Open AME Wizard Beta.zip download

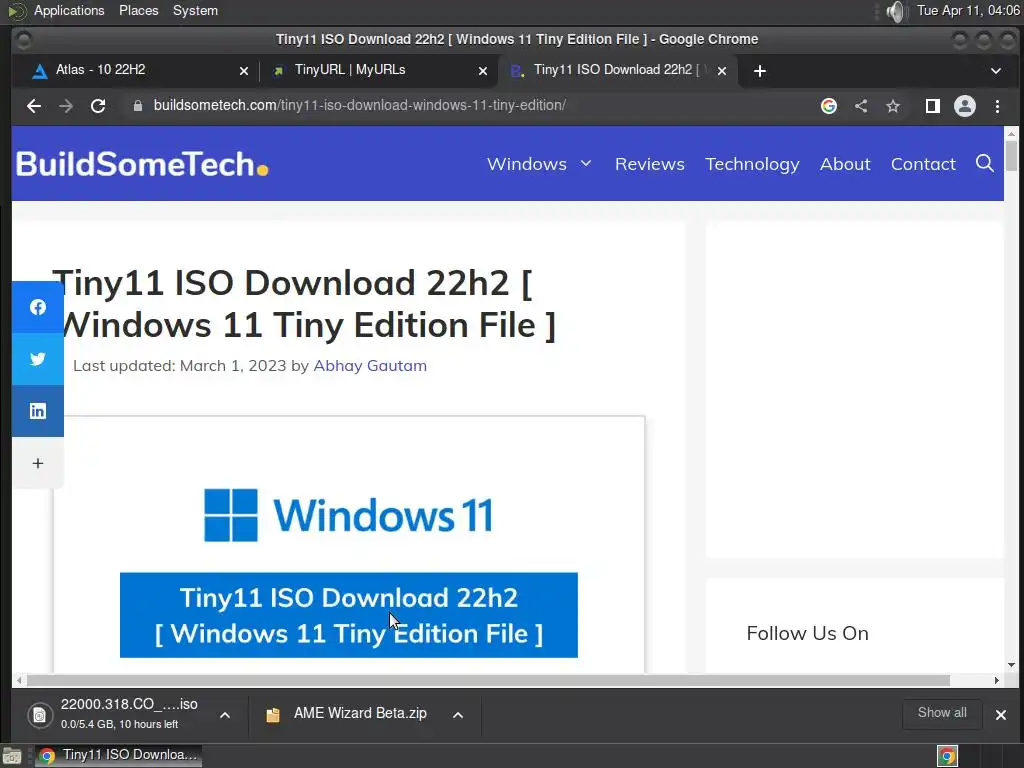tap(360, 713)
